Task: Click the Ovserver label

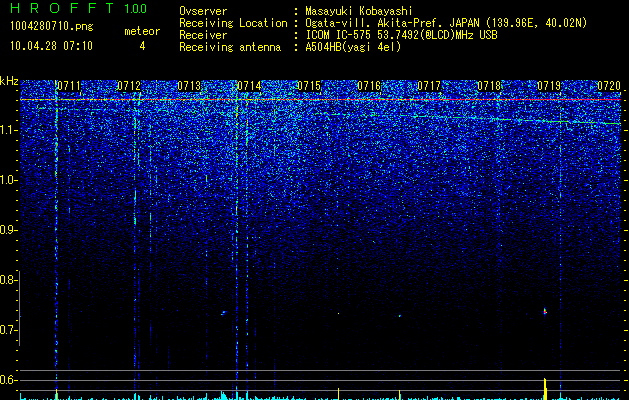Action: [203, 11]
